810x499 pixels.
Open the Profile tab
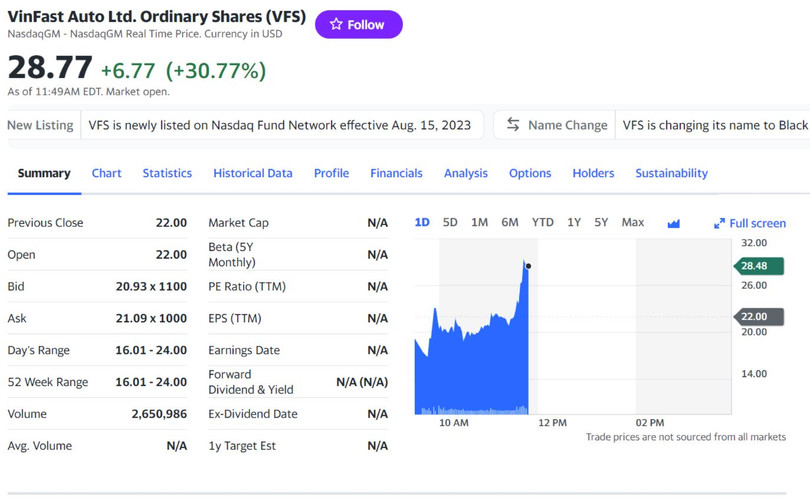tap(331, 173)
